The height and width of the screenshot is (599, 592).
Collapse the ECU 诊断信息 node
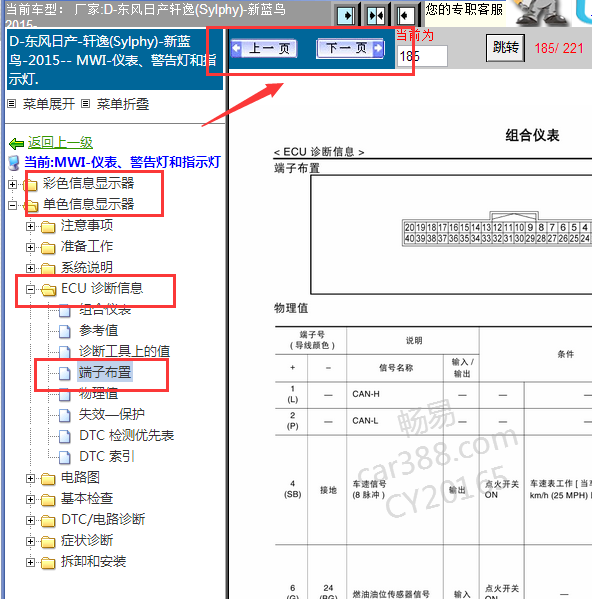click(31, 290)
